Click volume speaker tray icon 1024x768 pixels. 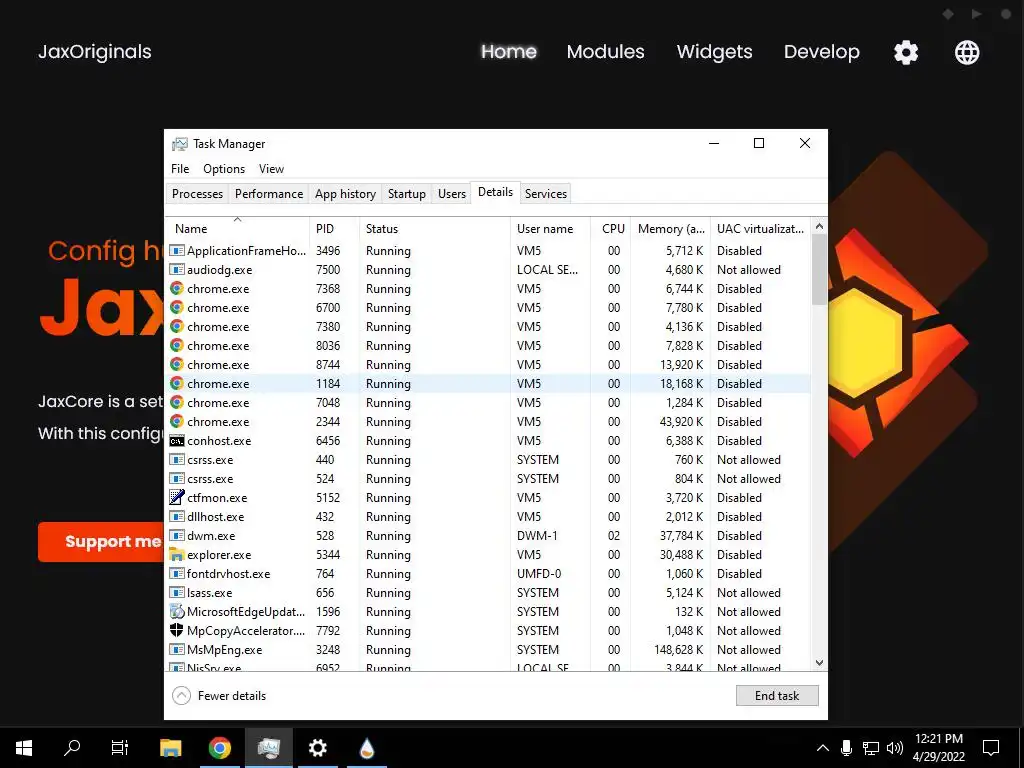point(895,748)
